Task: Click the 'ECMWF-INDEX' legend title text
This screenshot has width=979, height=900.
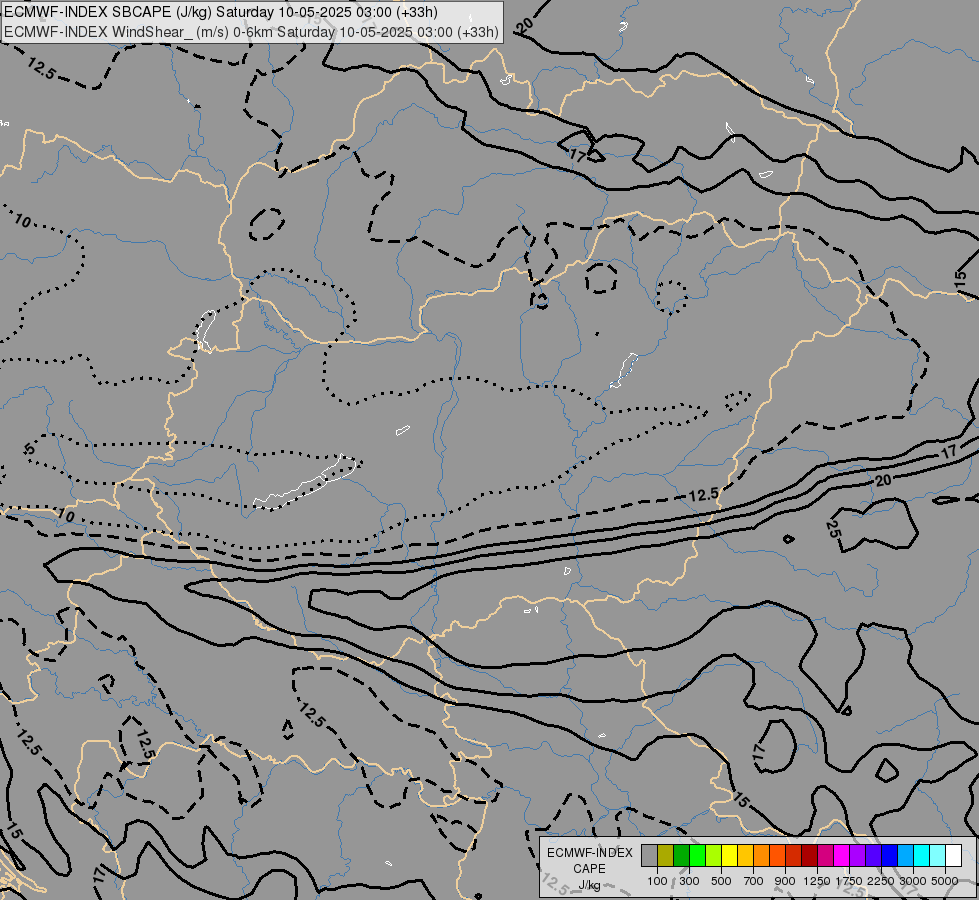Action: point(590,853)
